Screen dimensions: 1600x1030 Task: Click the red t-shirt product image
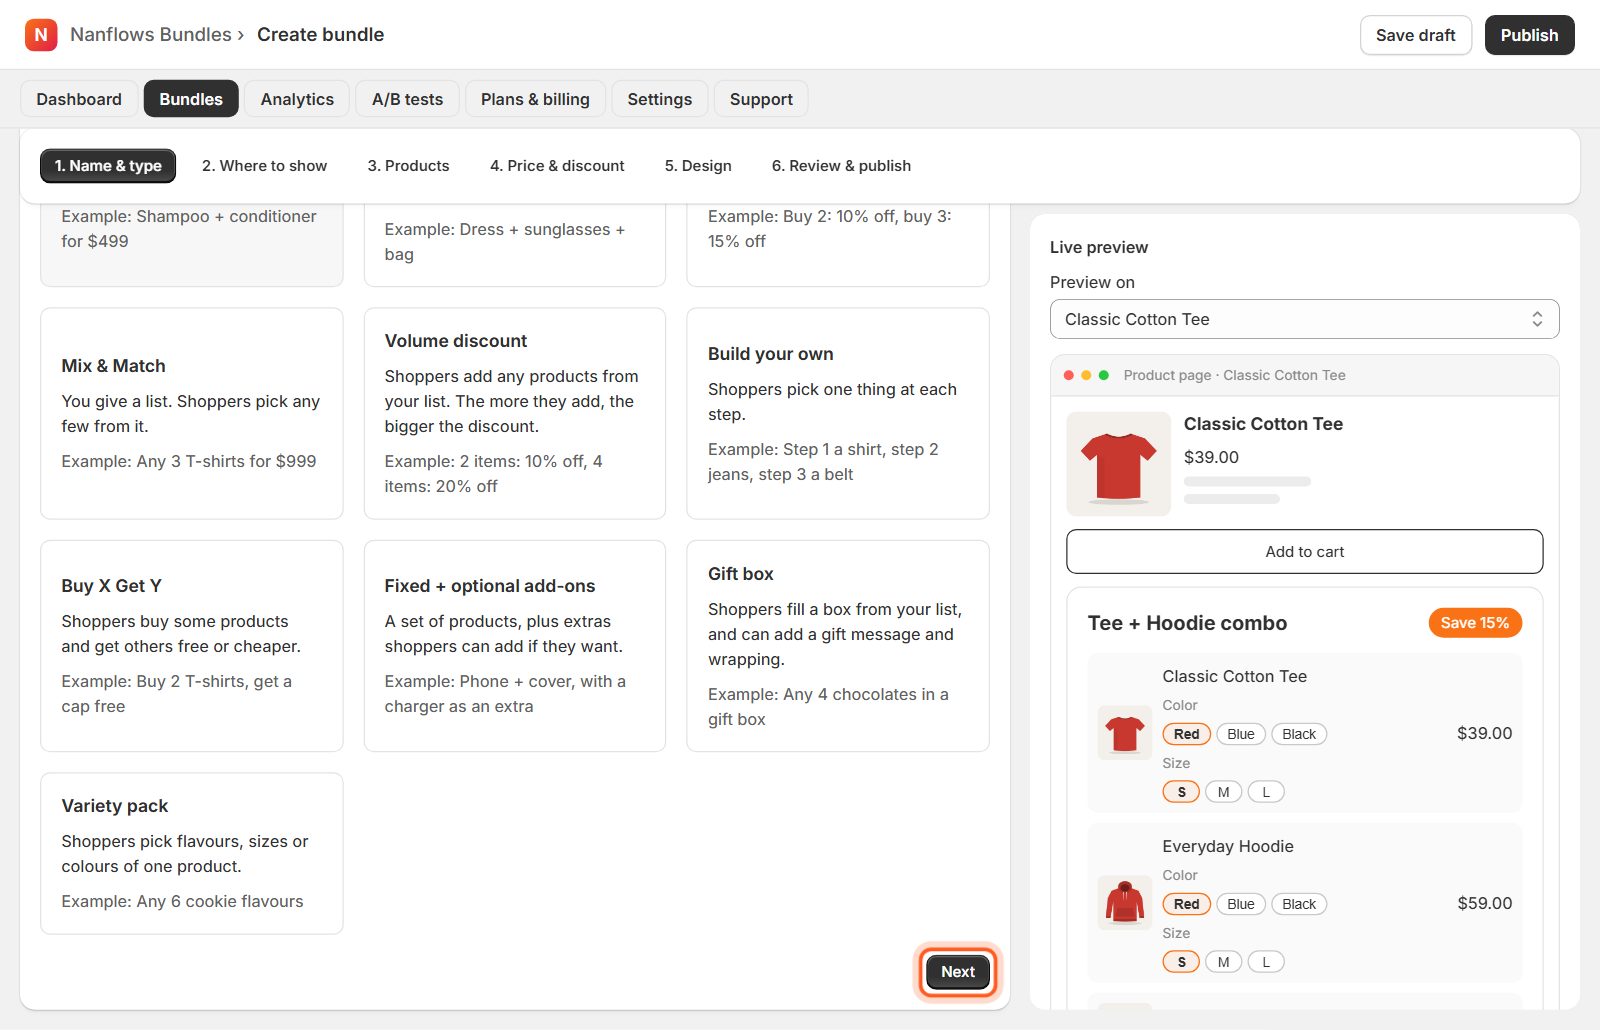1119,464
